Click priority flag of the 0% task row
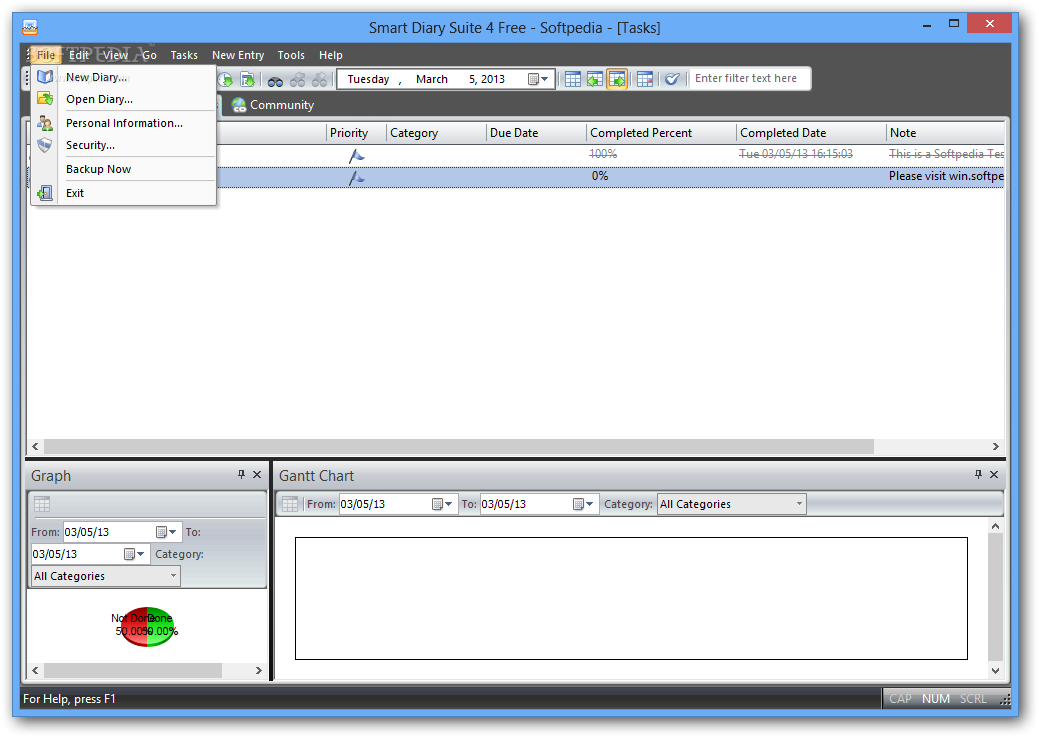The width and height of the screenshot is (1039, 737). 356,178
